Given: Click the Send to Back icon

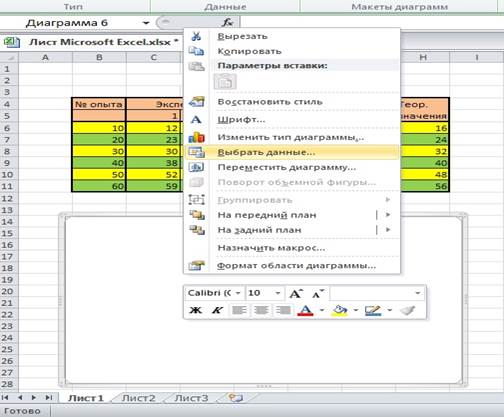Looking at the screenshot, I should click(197, 230).
